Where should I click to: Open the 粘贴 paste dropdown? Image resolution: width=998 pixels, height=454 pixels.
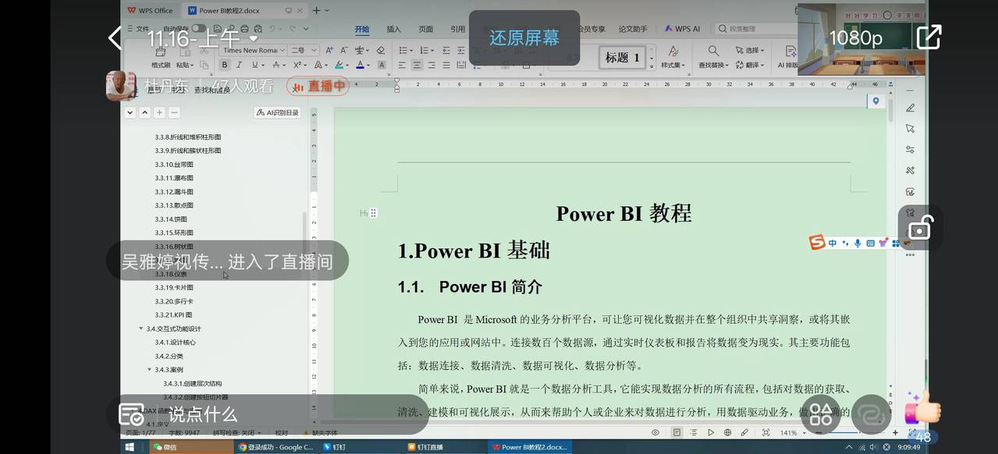[x=184, y=65]
